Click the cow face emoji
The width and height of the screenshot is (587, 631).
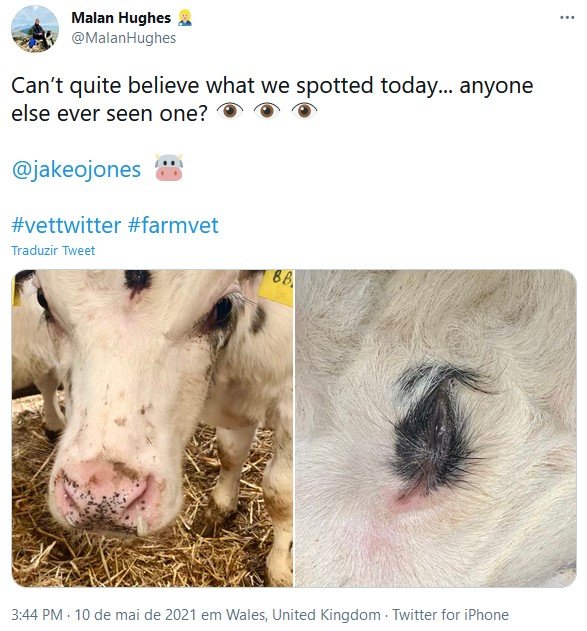(x=169, y=167)
